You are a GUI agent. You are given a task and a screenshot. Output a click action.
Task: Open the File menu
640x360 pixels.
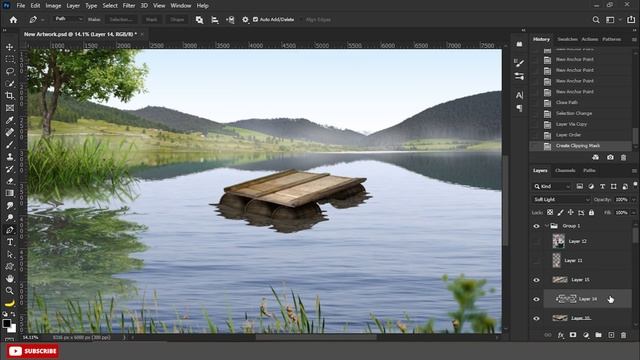point(21,6)
